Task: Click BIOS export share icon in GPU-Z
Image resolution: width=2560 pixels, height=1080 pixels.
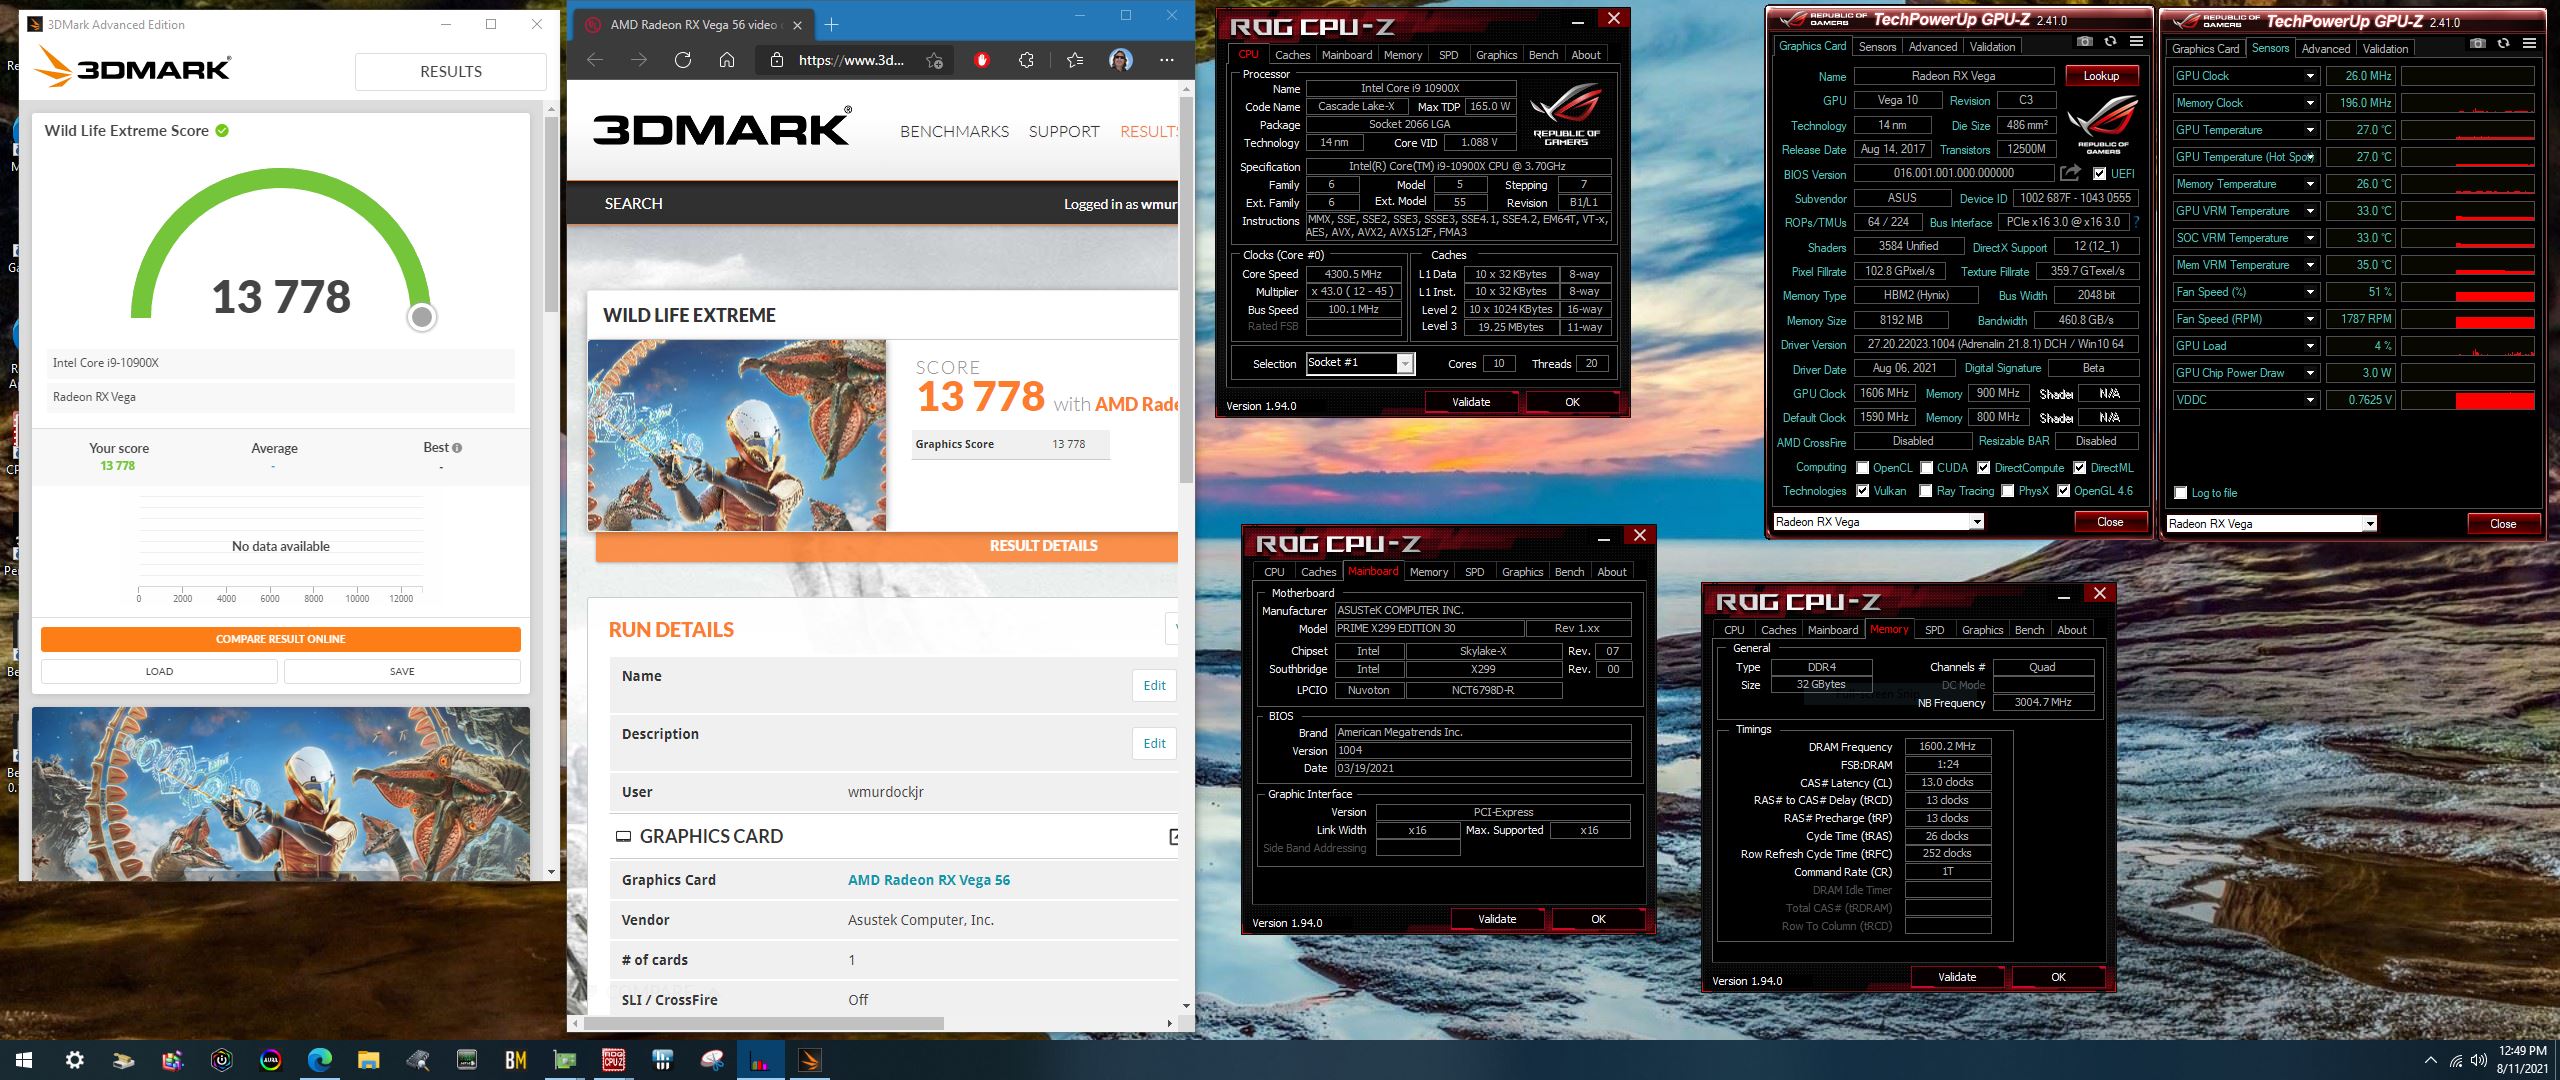Action: 2070,173
